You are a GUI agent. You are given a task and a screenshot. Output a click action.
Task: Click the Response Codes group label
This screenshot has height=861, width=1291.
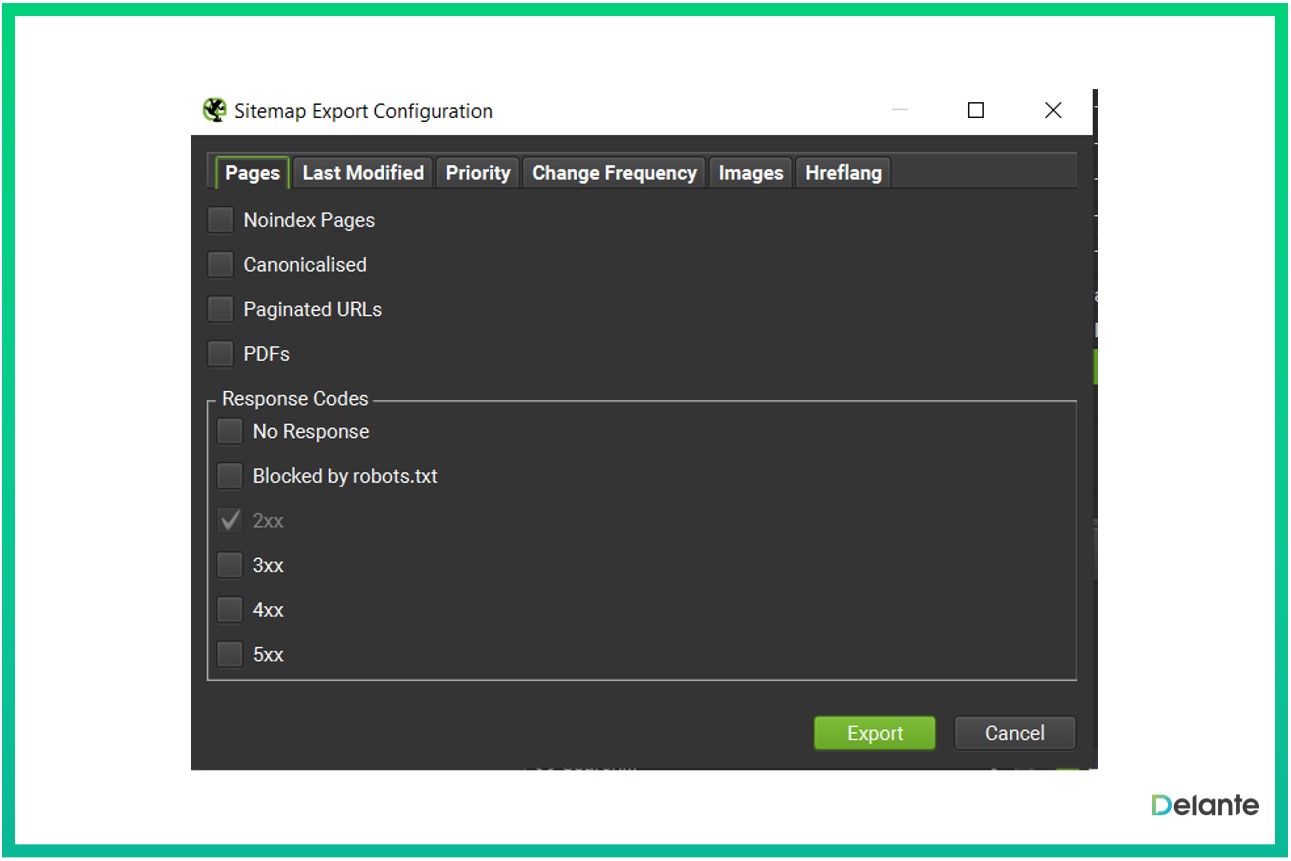pos(295,398)
